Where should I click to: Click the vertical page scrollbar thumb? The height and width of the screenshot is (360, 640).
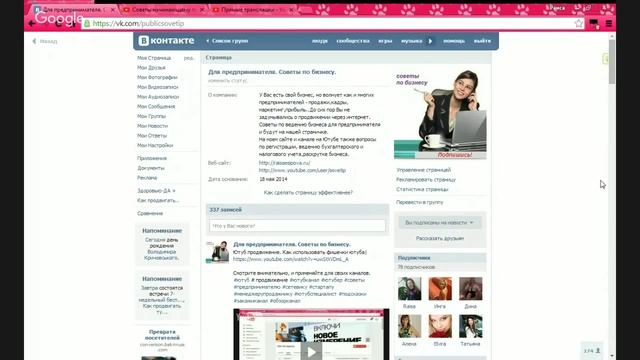point(611,62)
